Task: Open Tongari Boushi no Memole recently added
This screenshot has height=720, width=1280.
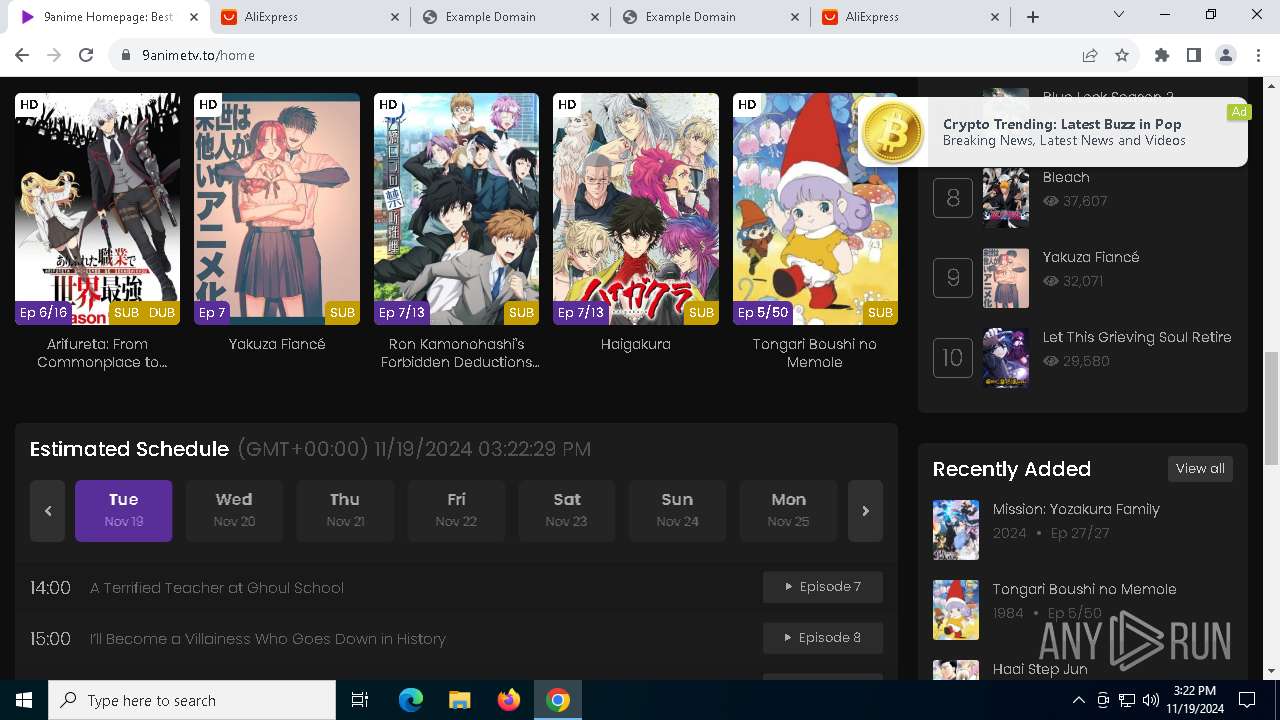Action: pyautogui.click(x=1084, y=589)
